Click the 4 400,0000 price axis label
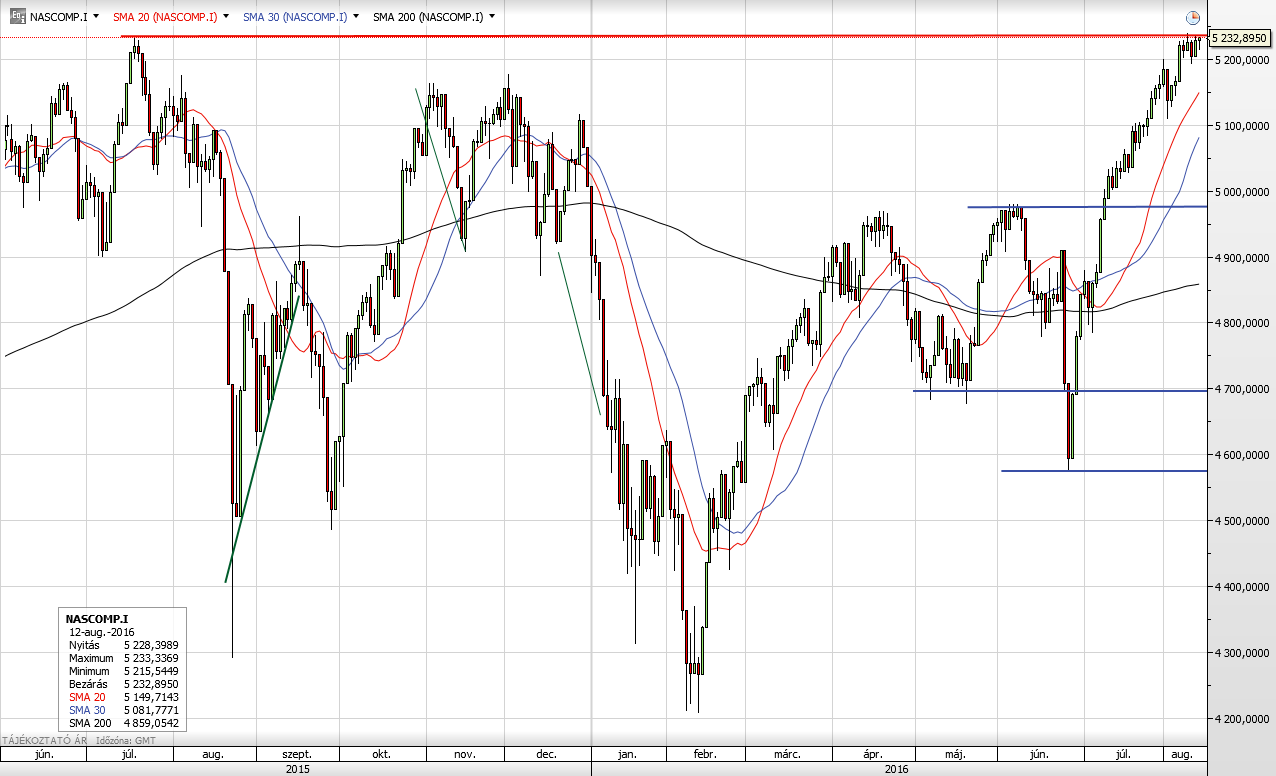Viewport: 1276px width, 776px height. point(1240,587)
